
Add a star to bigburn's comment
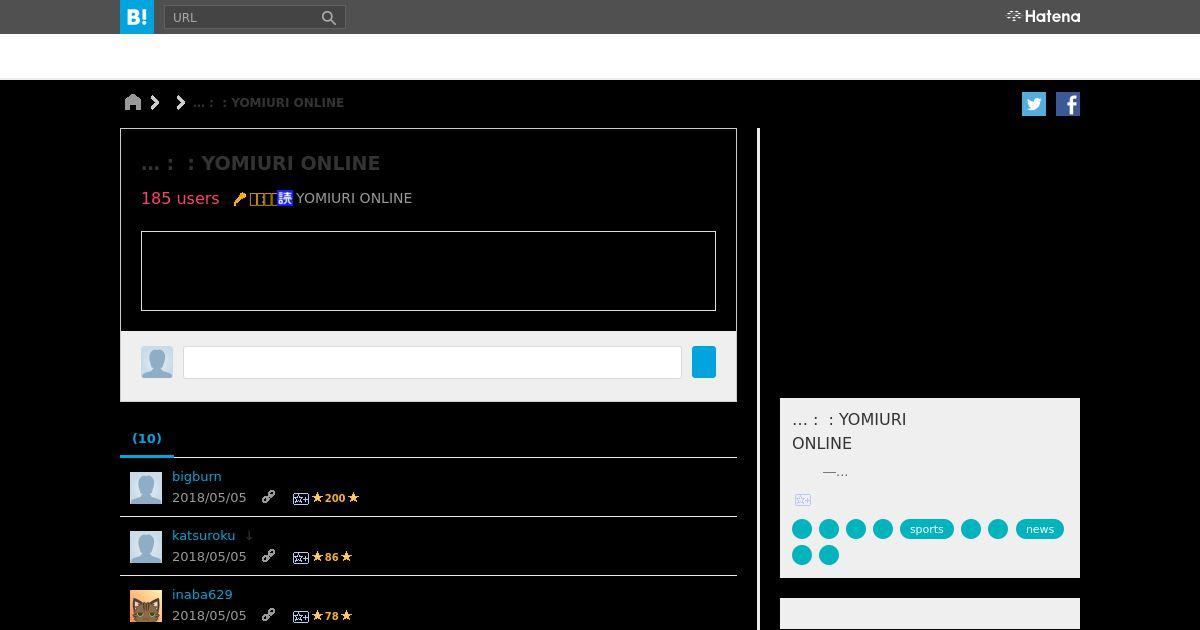300,498
